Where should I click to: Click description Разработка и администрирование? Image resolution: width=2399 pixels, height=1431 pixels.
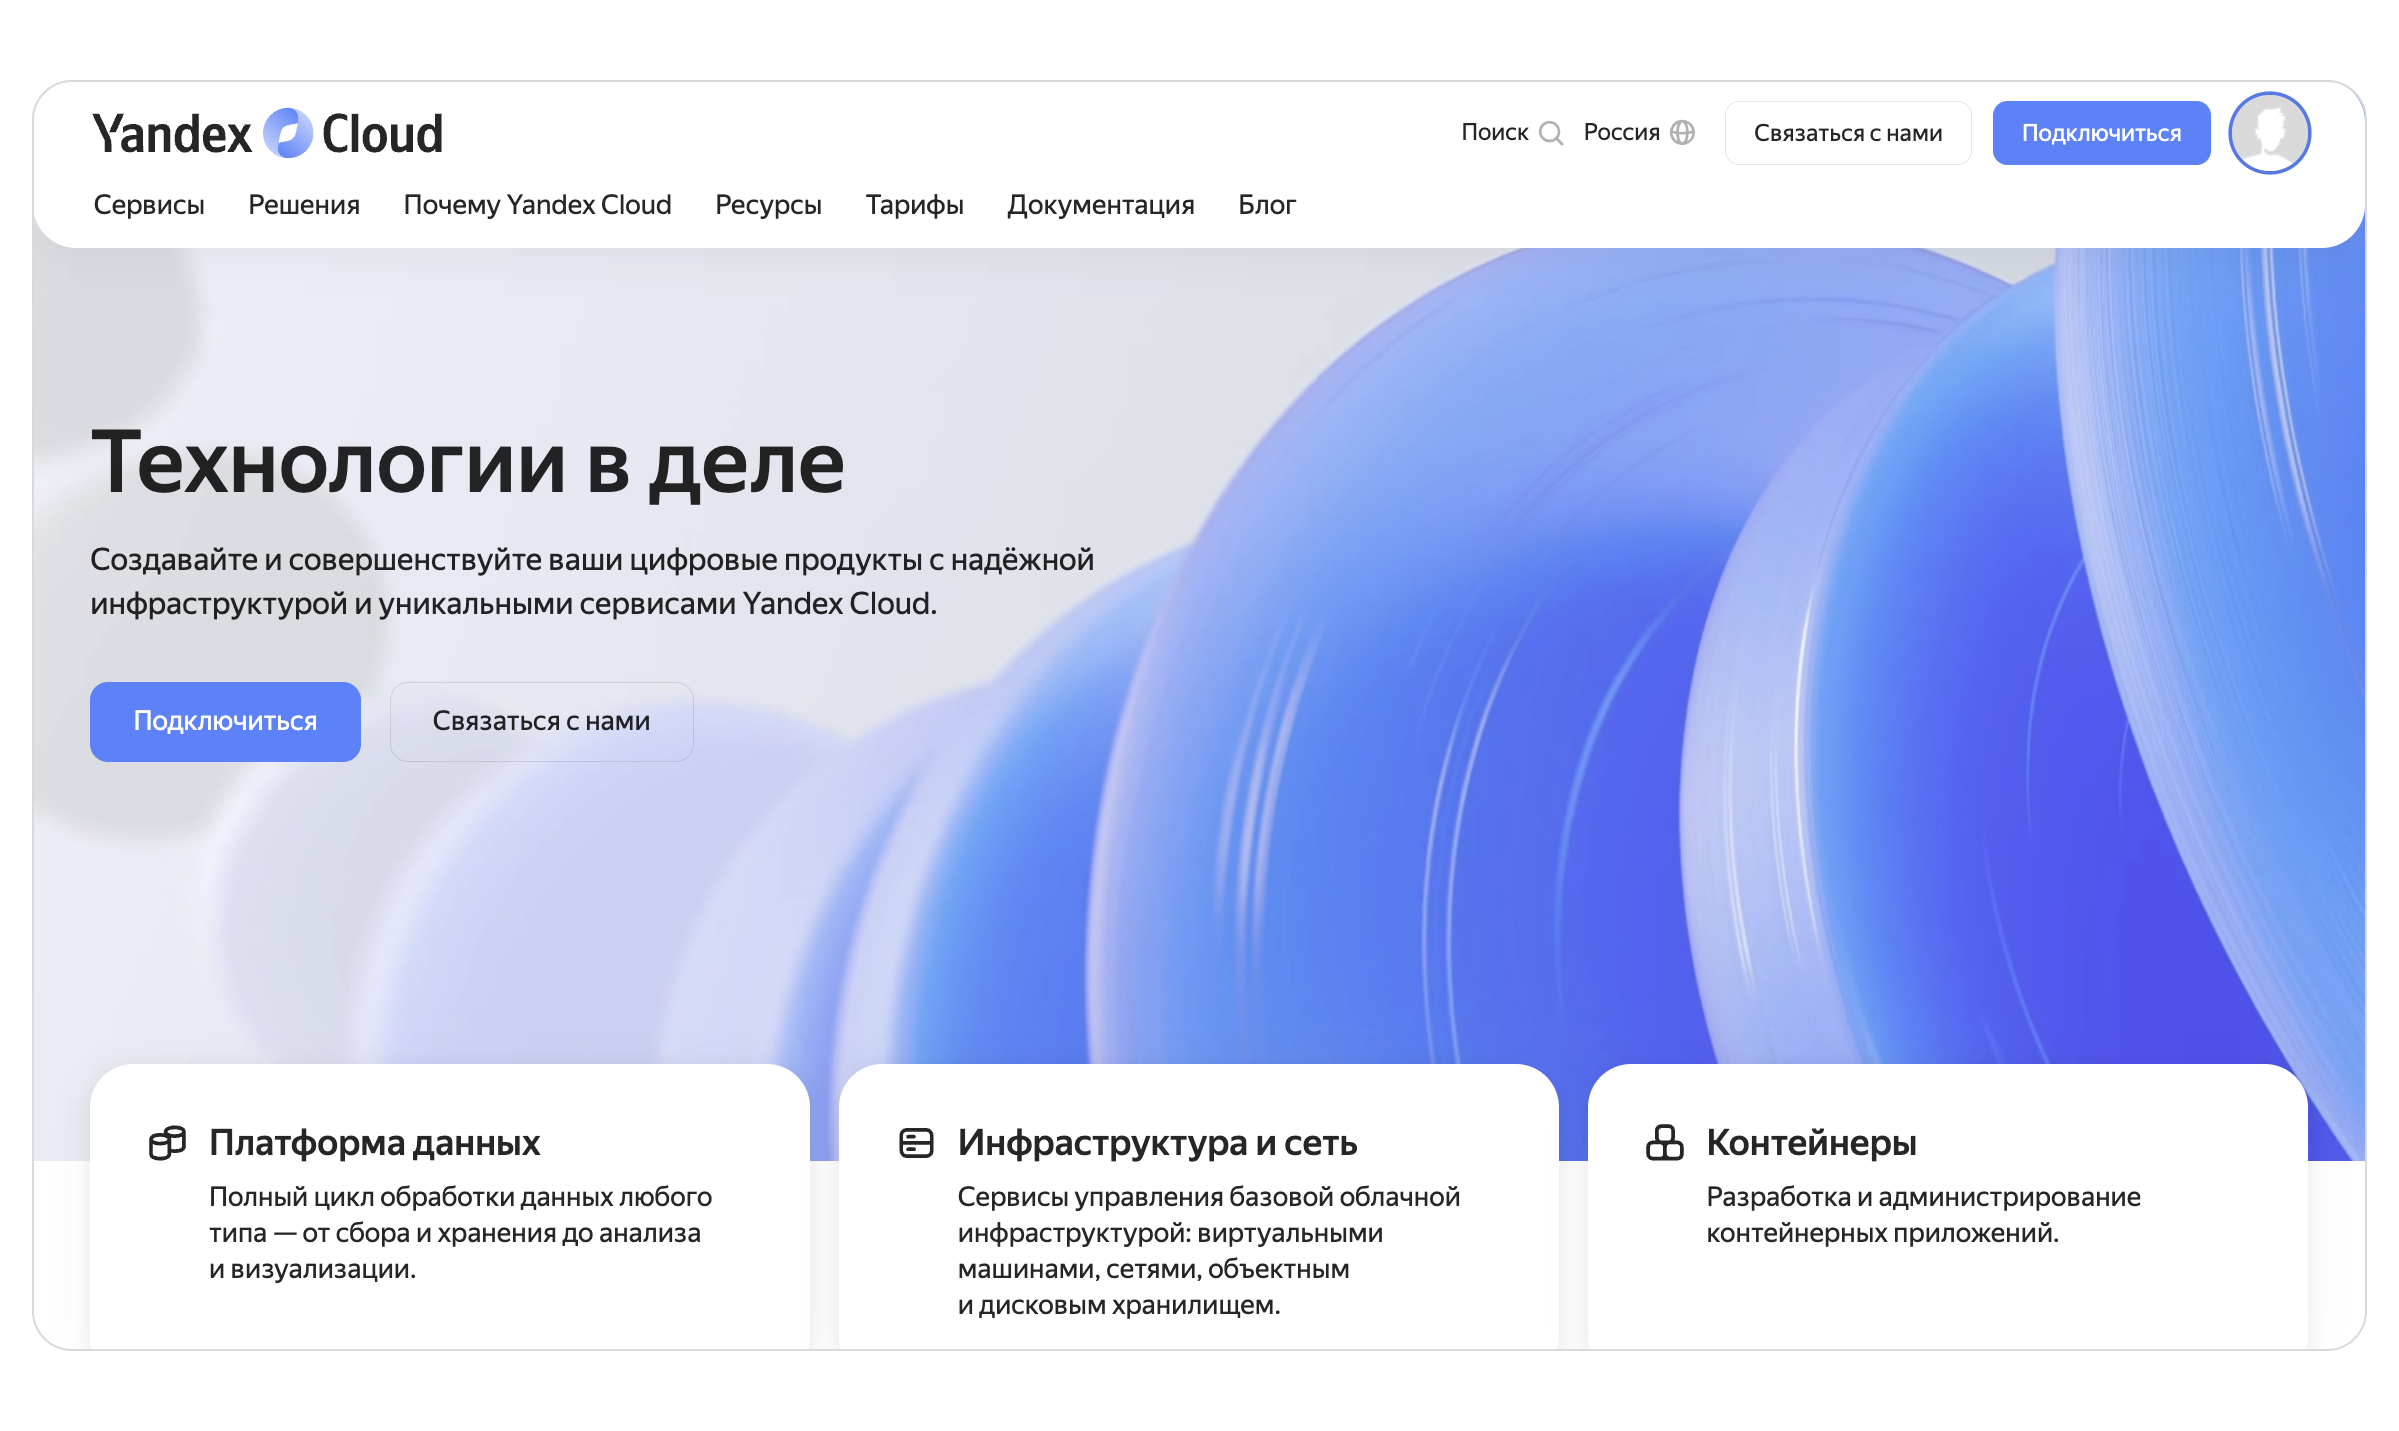tap(1923, 1215)
